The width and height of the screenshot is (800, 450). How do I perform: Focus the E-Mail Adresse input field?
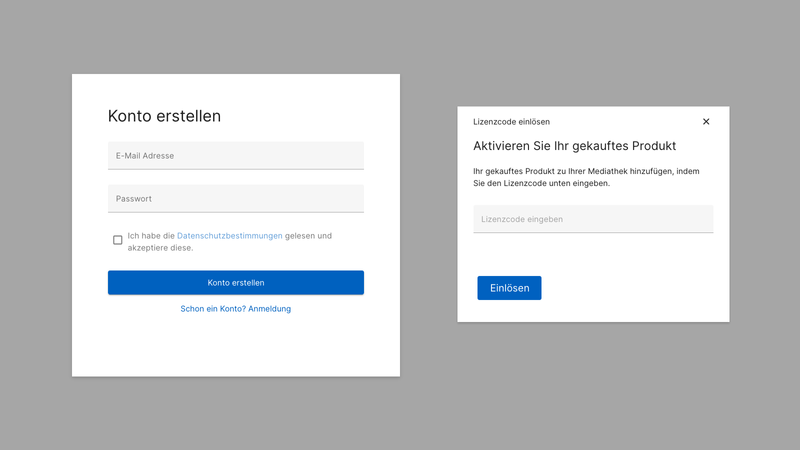(x=235, y=156)
